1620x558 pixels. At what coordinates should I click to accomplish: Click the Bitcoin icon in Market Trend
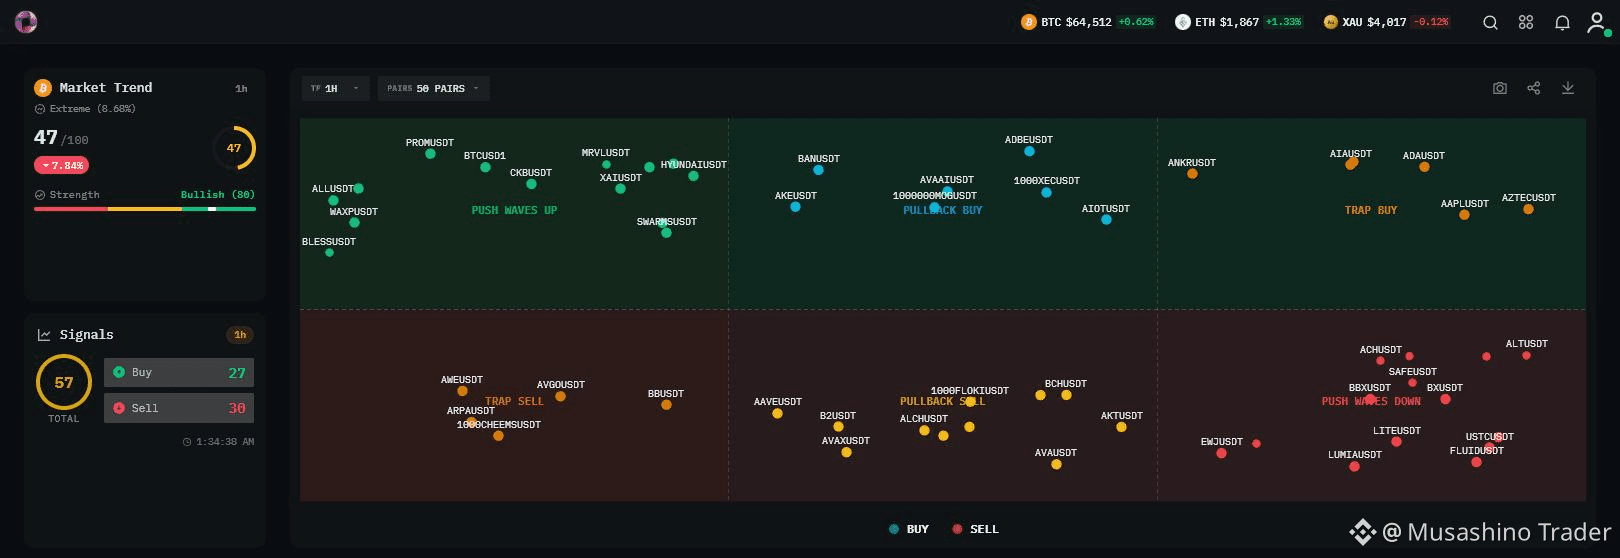42,88
